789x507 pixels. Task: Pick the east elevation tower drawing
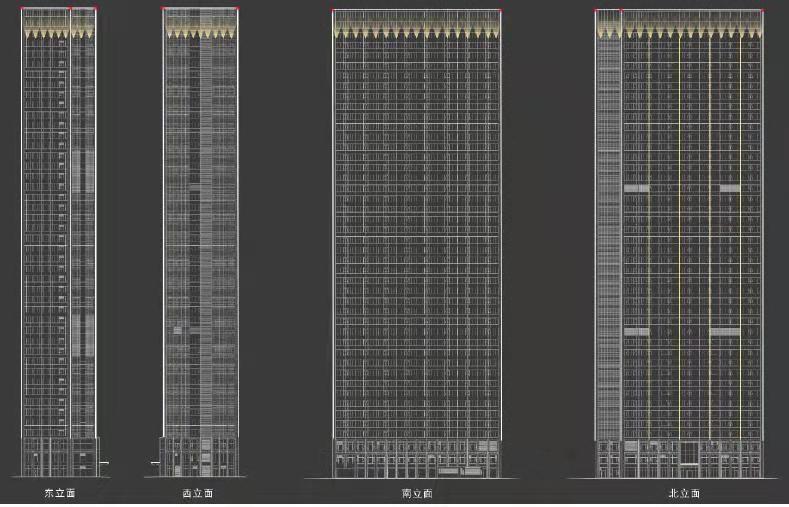59,240
